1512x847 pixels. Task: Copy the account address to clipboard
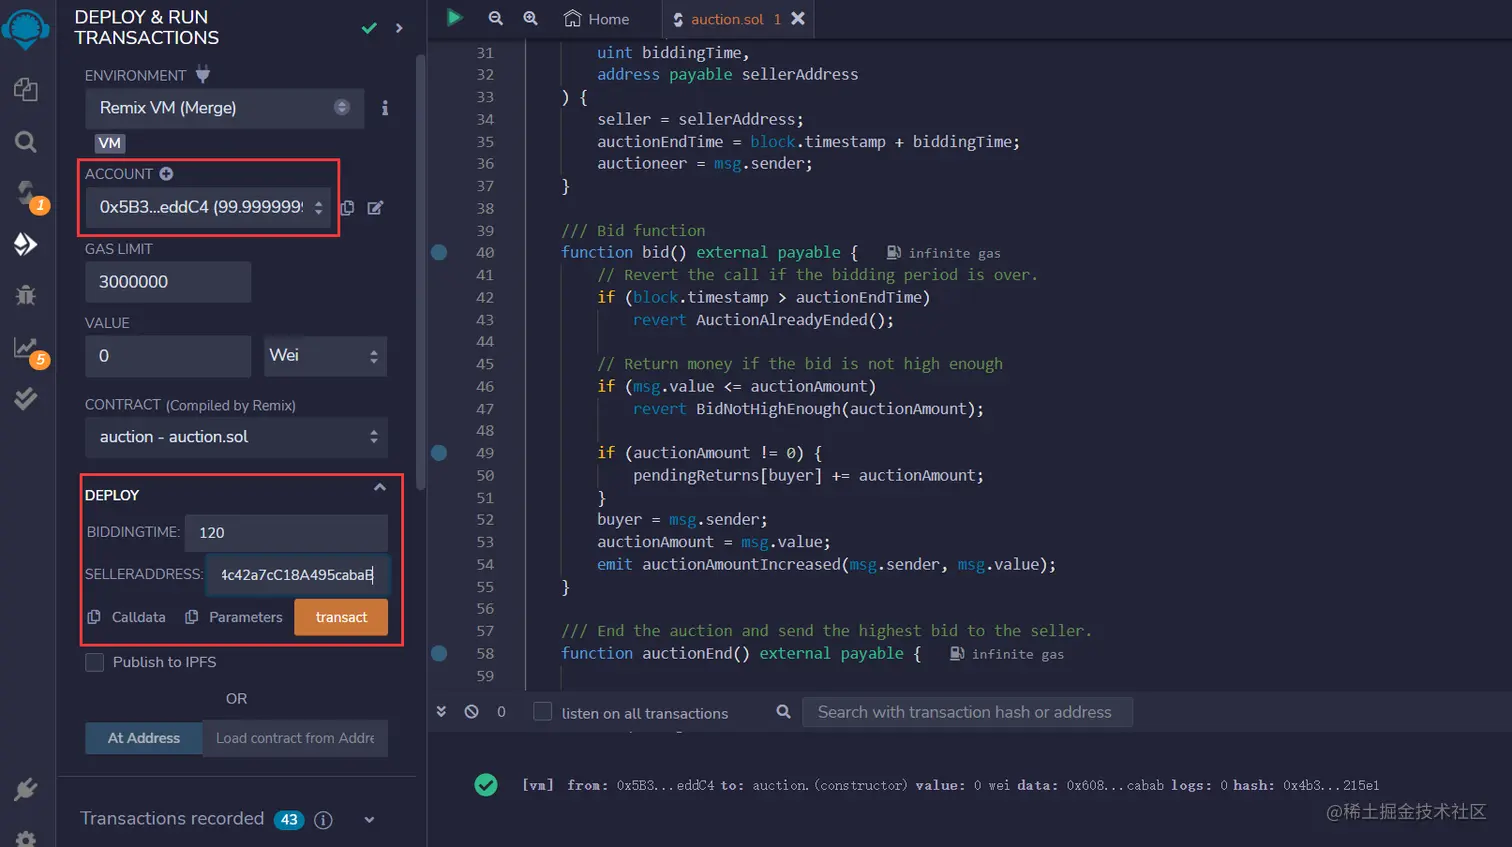347,208
